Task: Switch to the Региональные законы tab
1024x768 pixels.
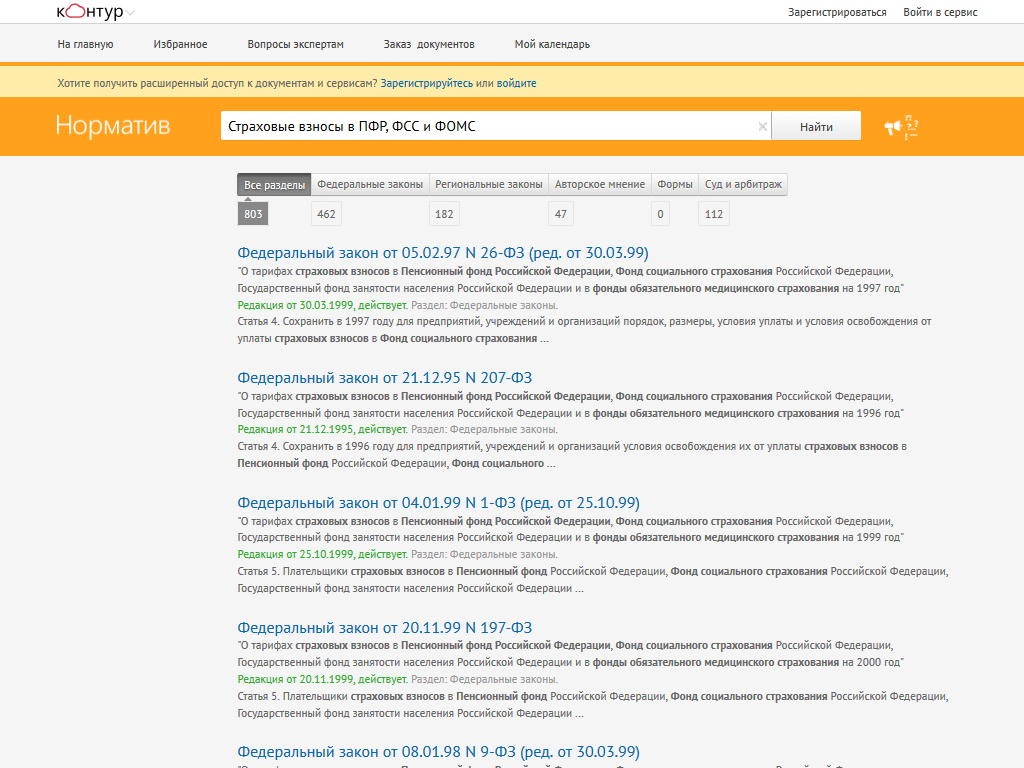Action: pyautogui.click(x=488, y=184)
